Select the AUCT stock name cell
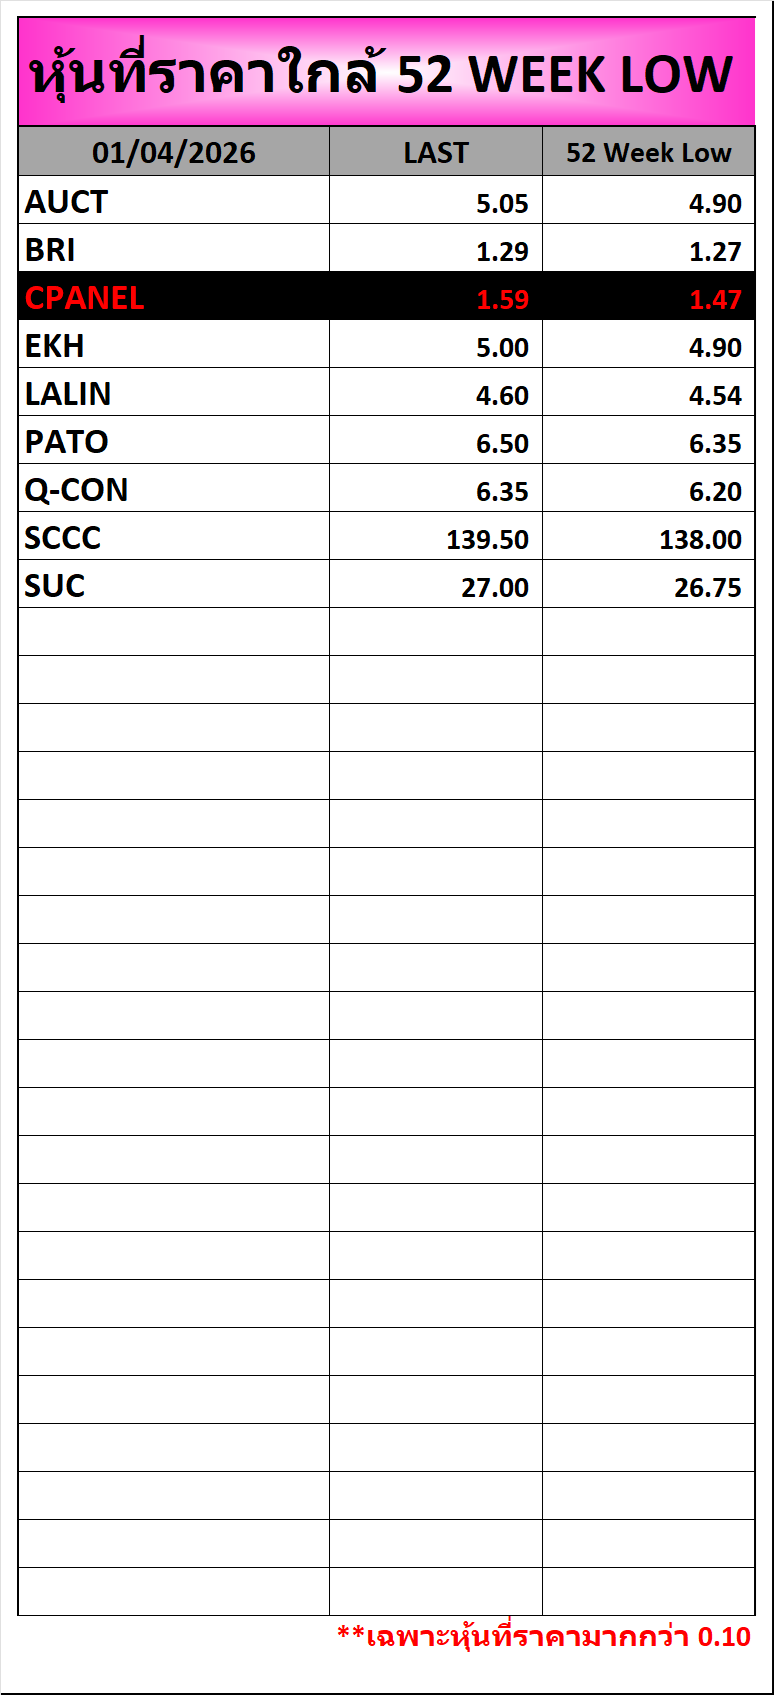Image resolution: width=774 pixels, height=1695 pixels. [66, 202]
